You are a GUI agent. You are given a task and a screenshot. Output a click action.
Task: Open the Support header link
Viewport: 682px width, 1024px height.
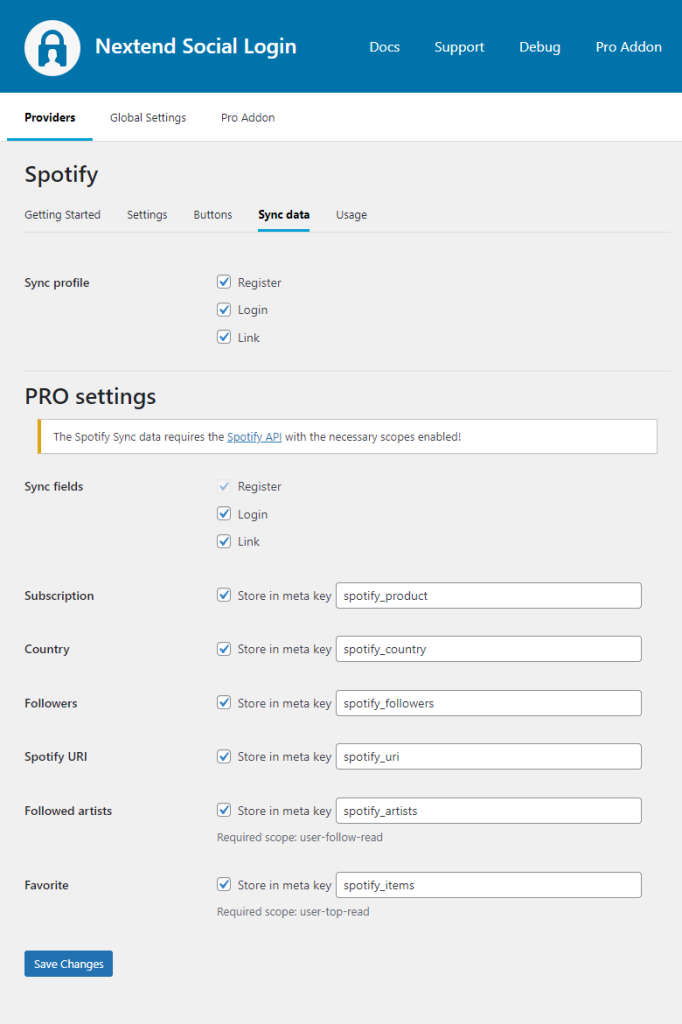(459, 47)
